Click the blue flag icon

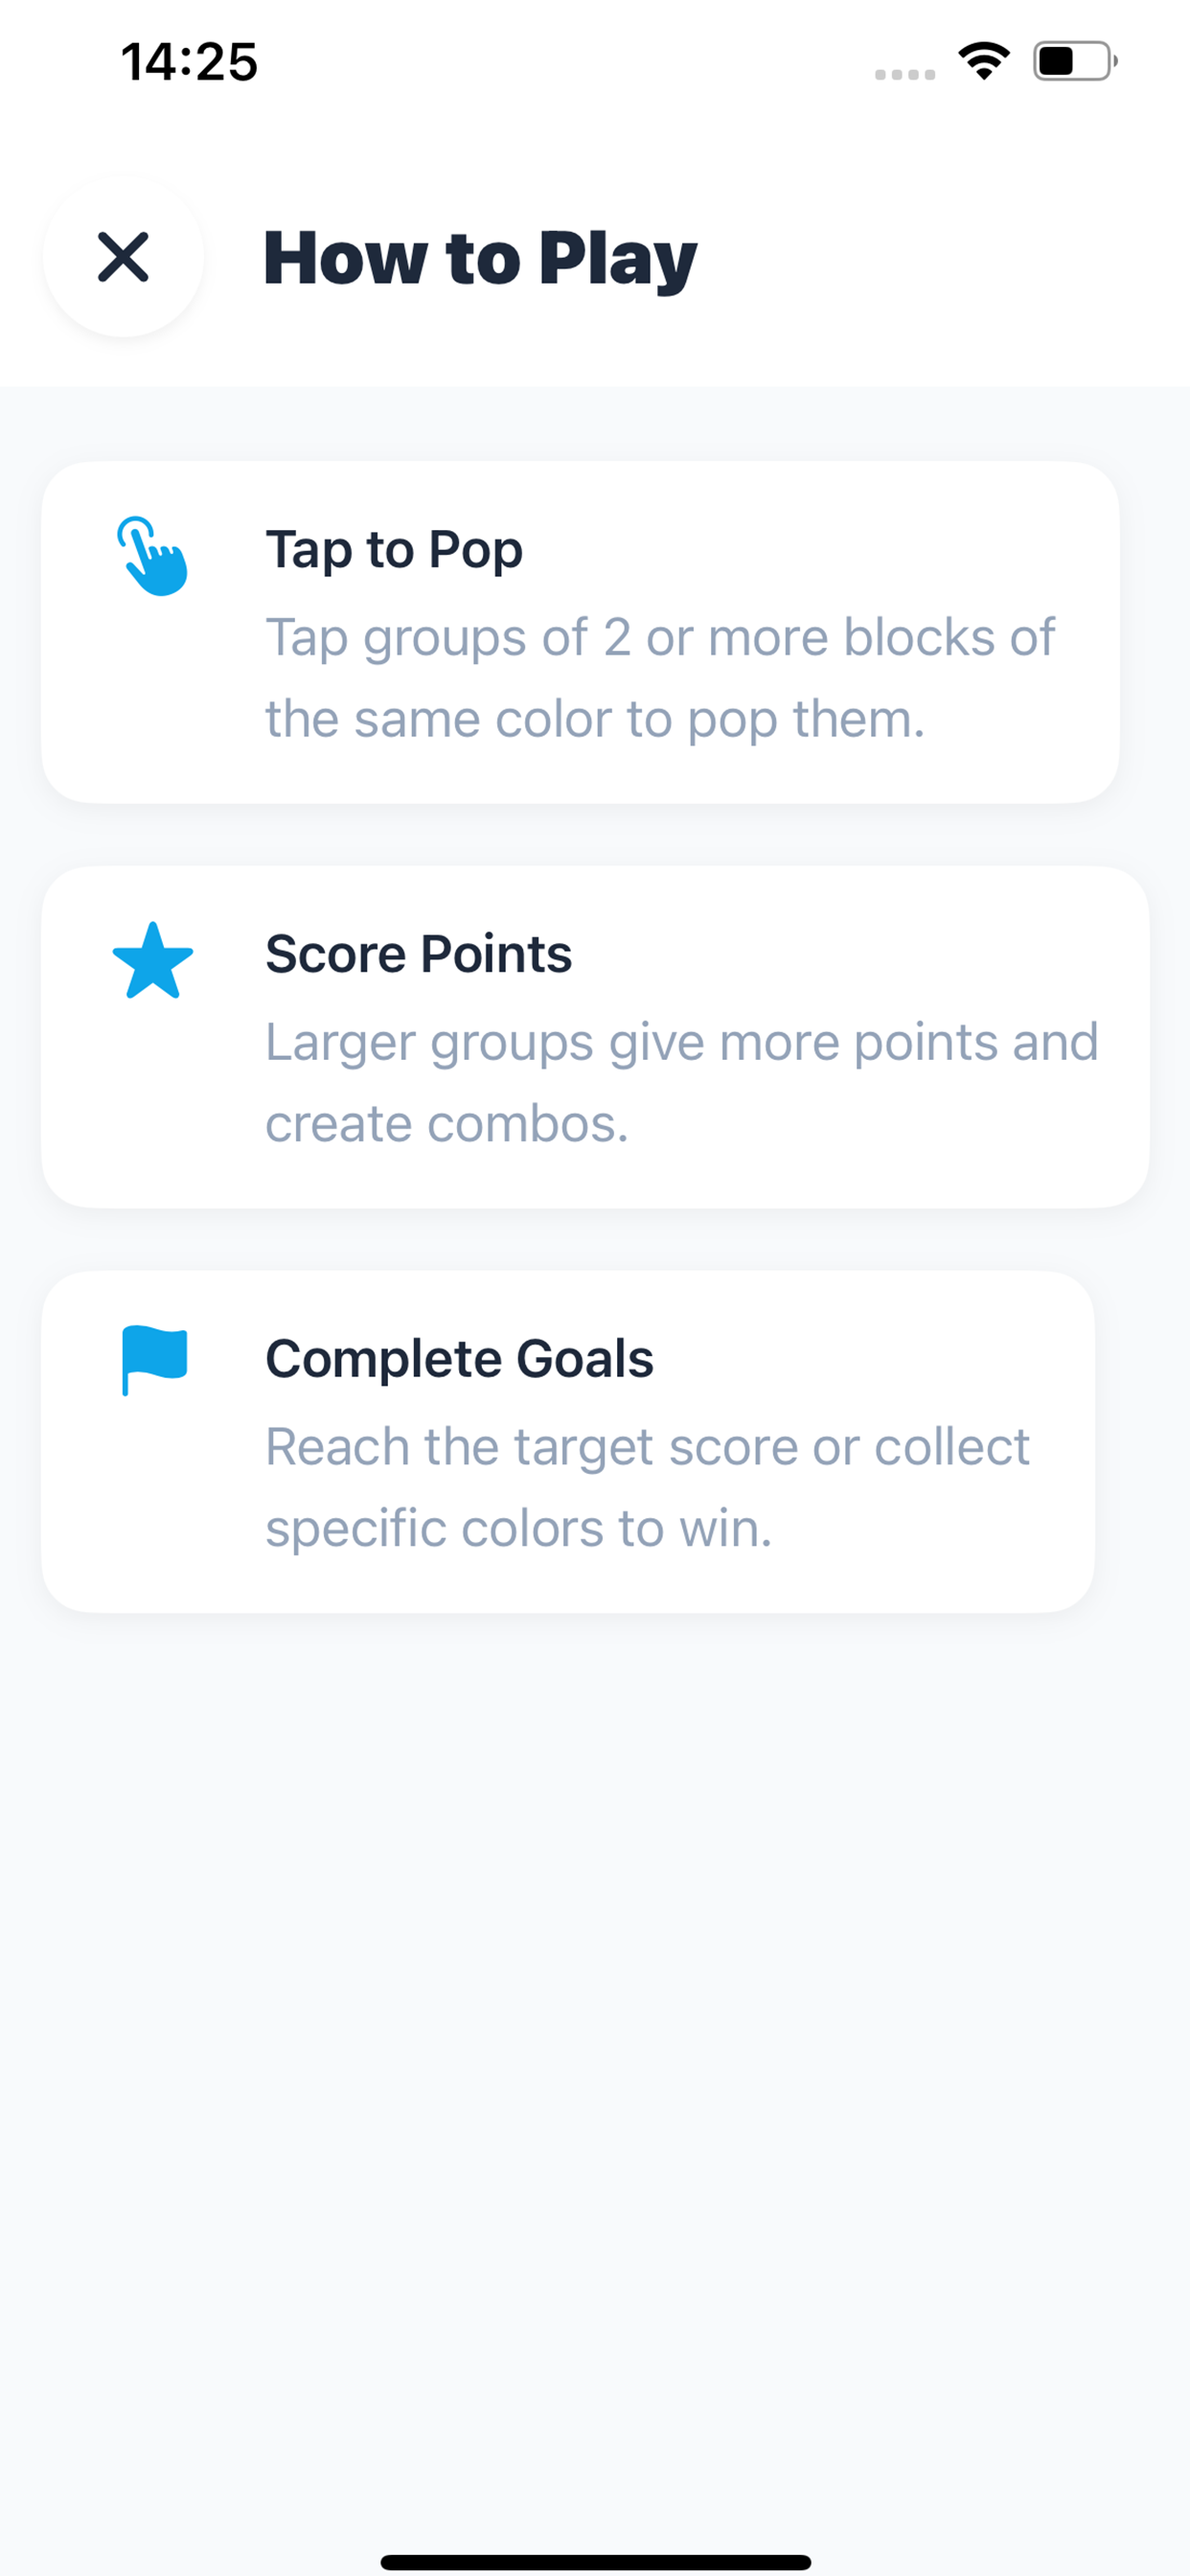coord(154,1360)
